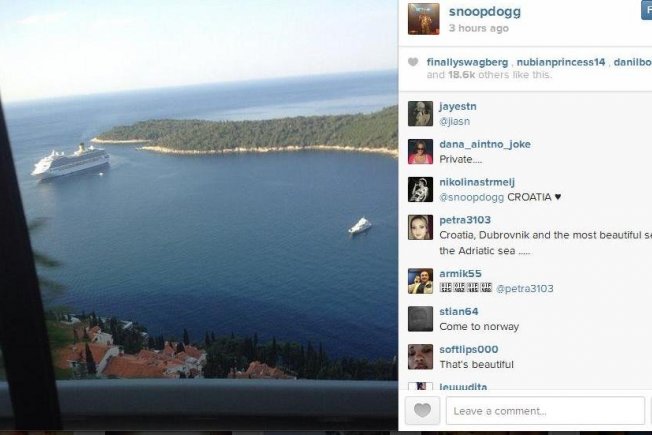Click the small gray heart next to likes list
652x435 pixels.
coord(413,62)
